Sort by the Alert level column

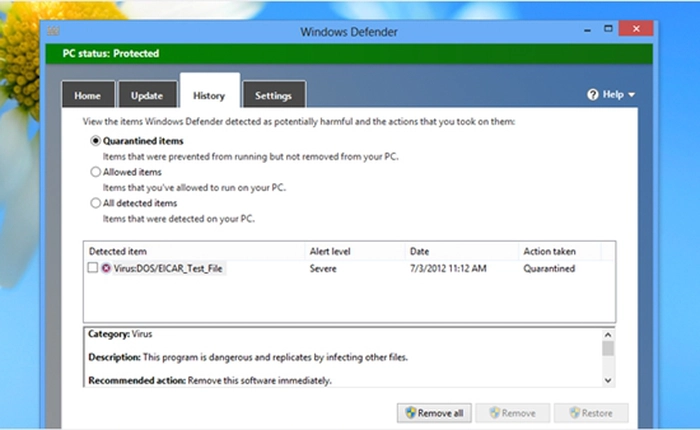(355, 251)
